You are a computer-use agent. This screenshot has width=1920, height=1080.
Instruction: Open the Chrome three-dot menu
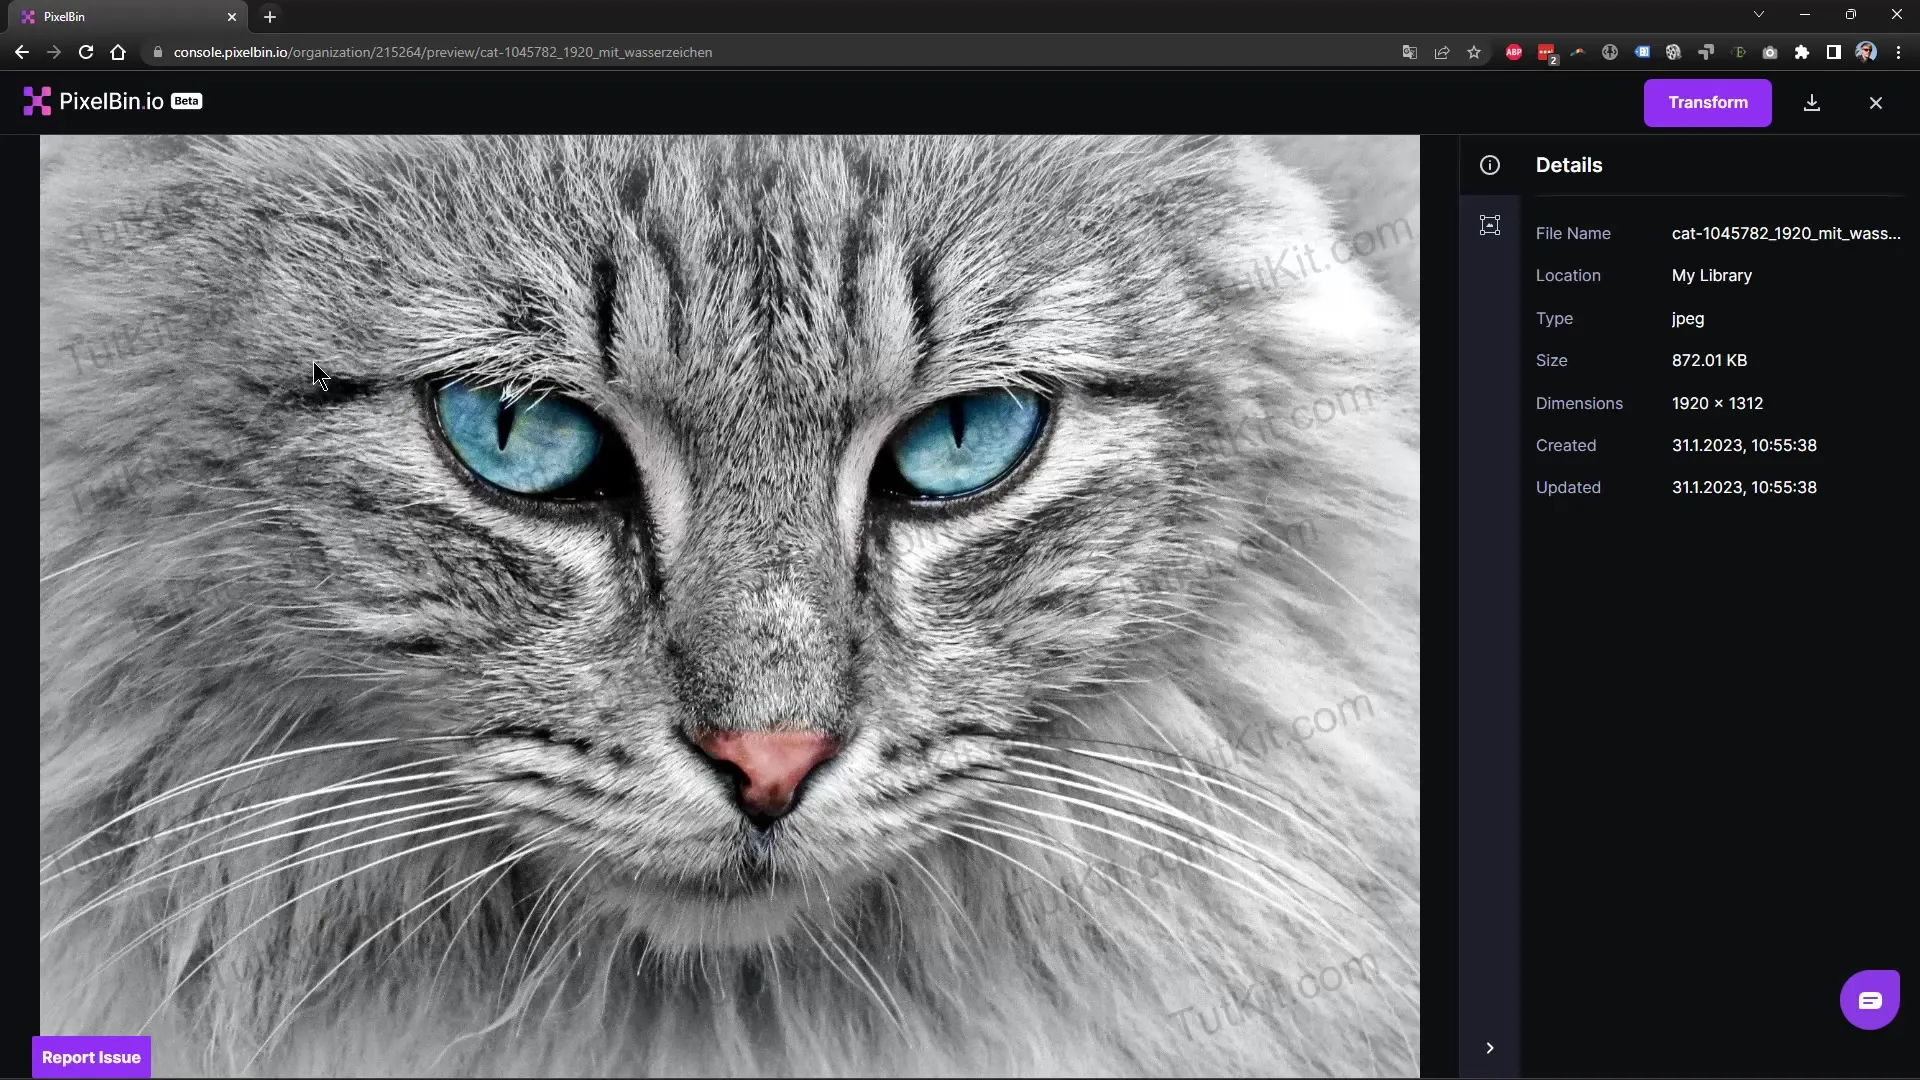pyautogui.click(x=1898, y=52)
